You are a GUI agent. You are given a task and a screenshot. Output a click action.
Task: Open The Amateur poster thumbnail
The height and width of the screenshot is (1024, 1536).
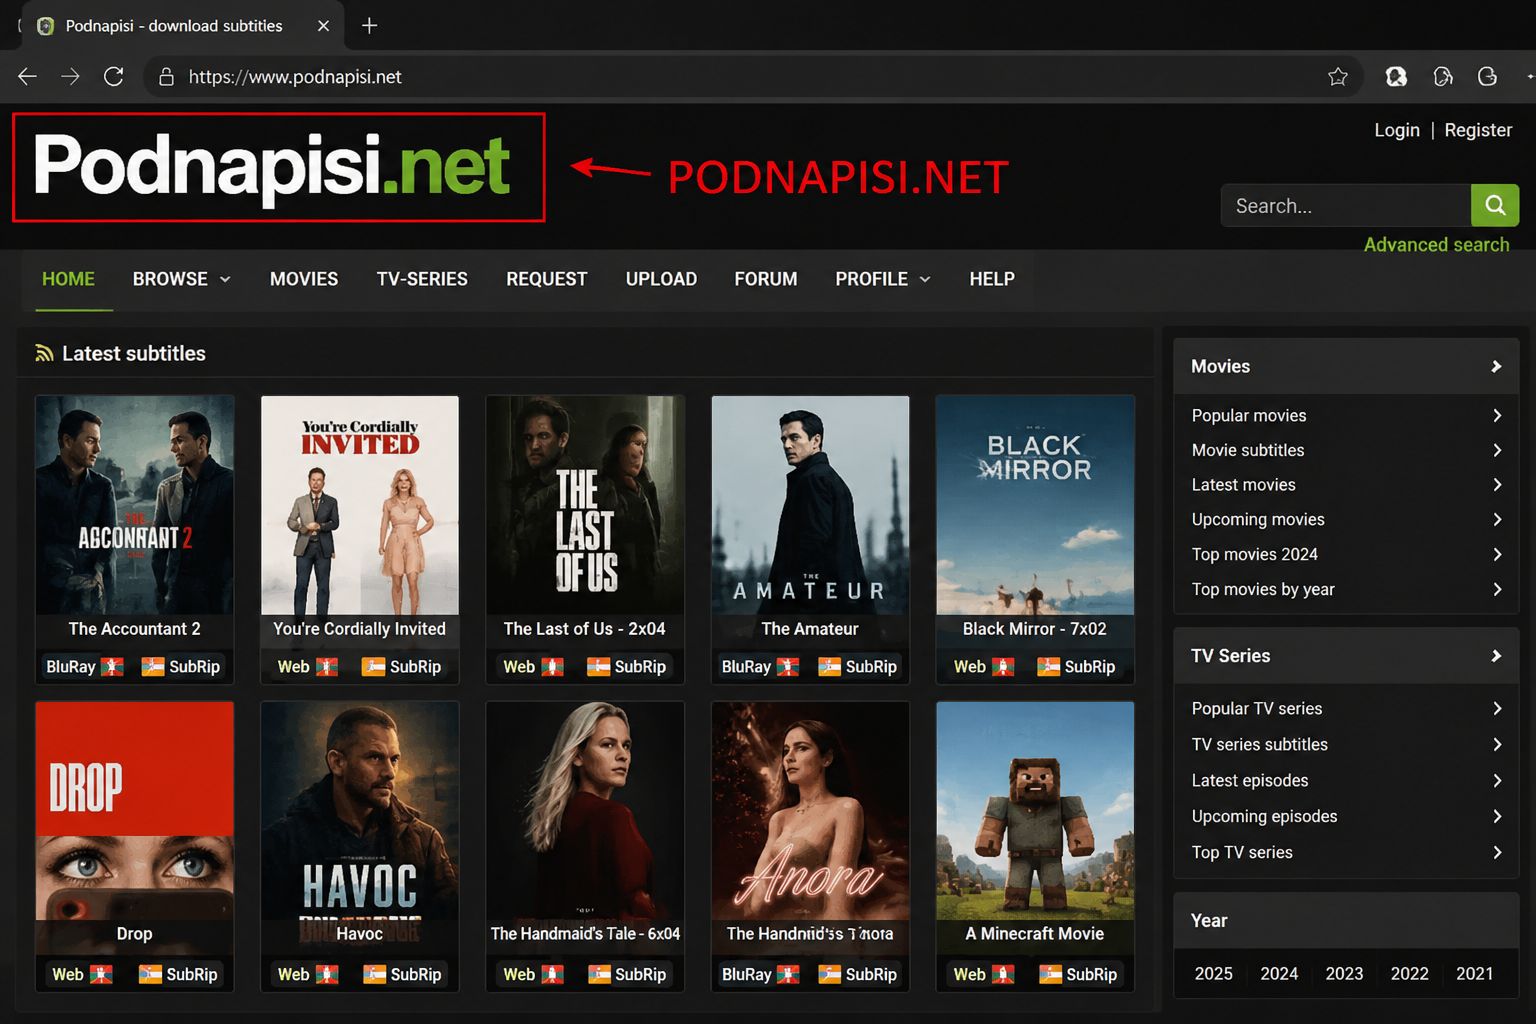click(810, 505)
